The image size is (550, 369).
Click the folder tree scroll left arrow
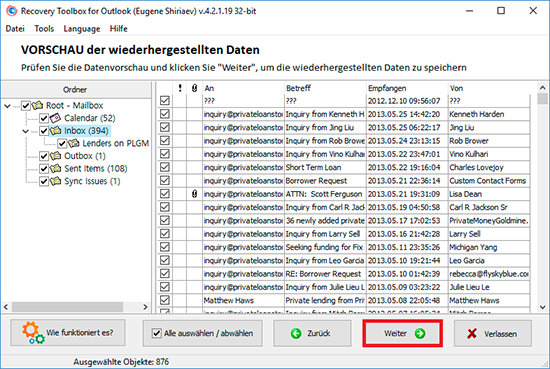pyautogui.click(x=6, y=307)
